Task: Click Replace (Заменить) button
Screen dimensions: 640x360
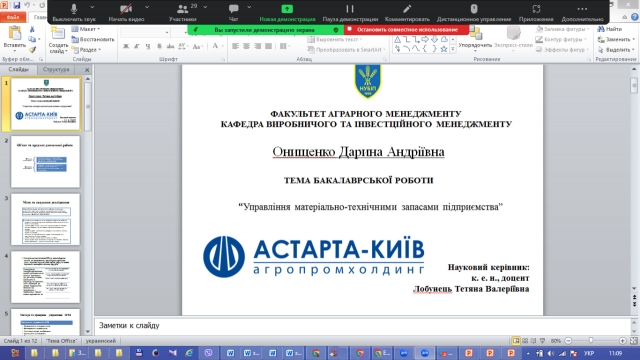Action: 616,39
